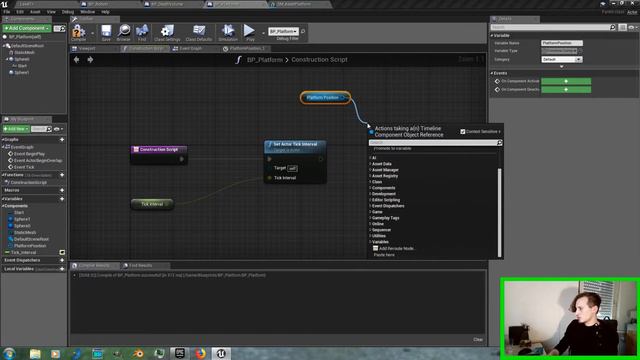The image size is (640, 360).
Task: Click the Tick Interval variable node
Action: [x=152, y=204]
